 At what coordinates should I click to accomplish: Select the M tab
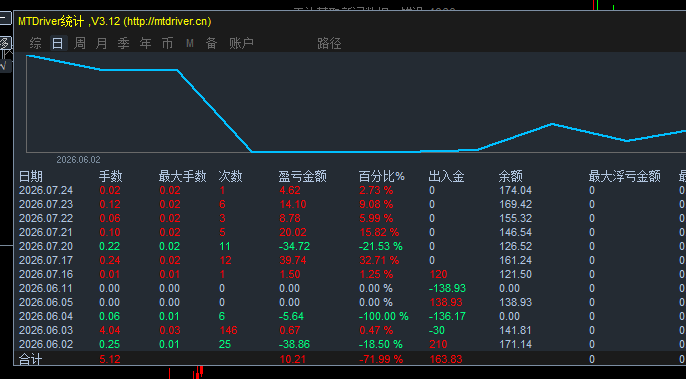pos(189,43)
